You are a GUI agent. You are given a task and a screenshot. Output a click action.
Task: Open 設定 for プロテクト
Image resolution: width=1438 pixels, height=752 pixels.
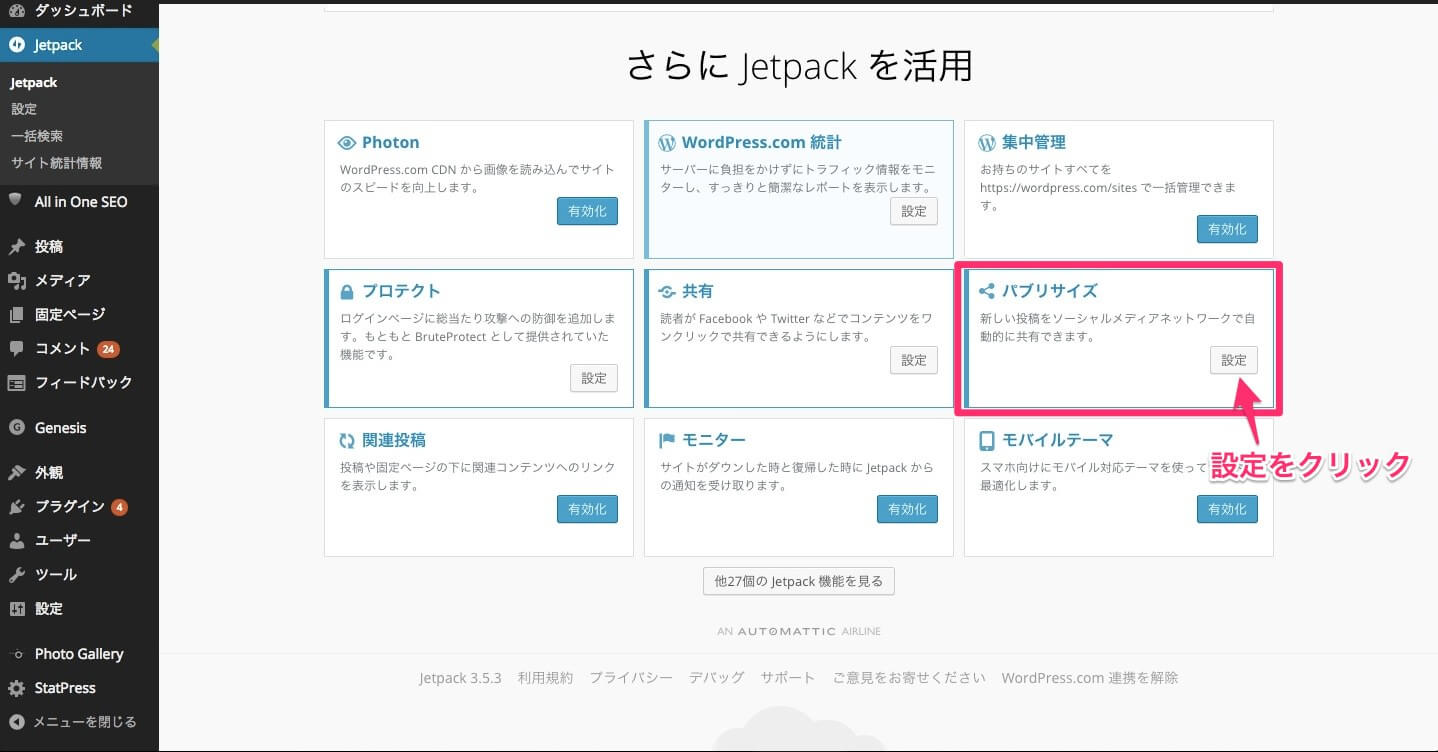coord(594,378)
